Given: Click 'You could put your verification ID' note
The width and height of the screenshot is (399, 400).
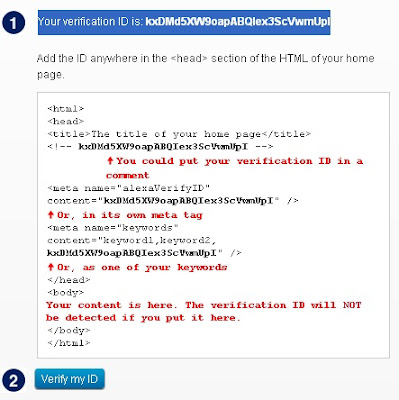Looking at the screenshot, I should click(x=235, y=168).
